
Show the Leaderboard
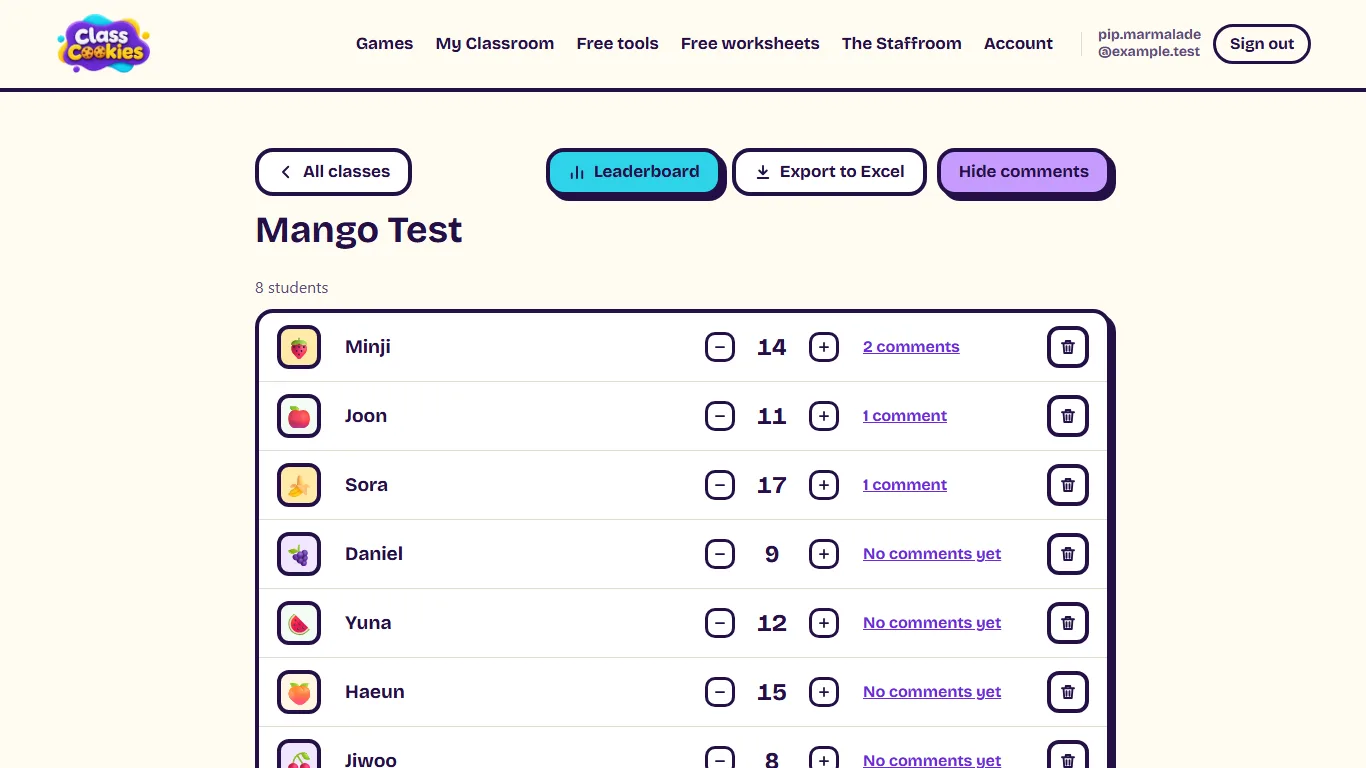[x=634, y=172]
